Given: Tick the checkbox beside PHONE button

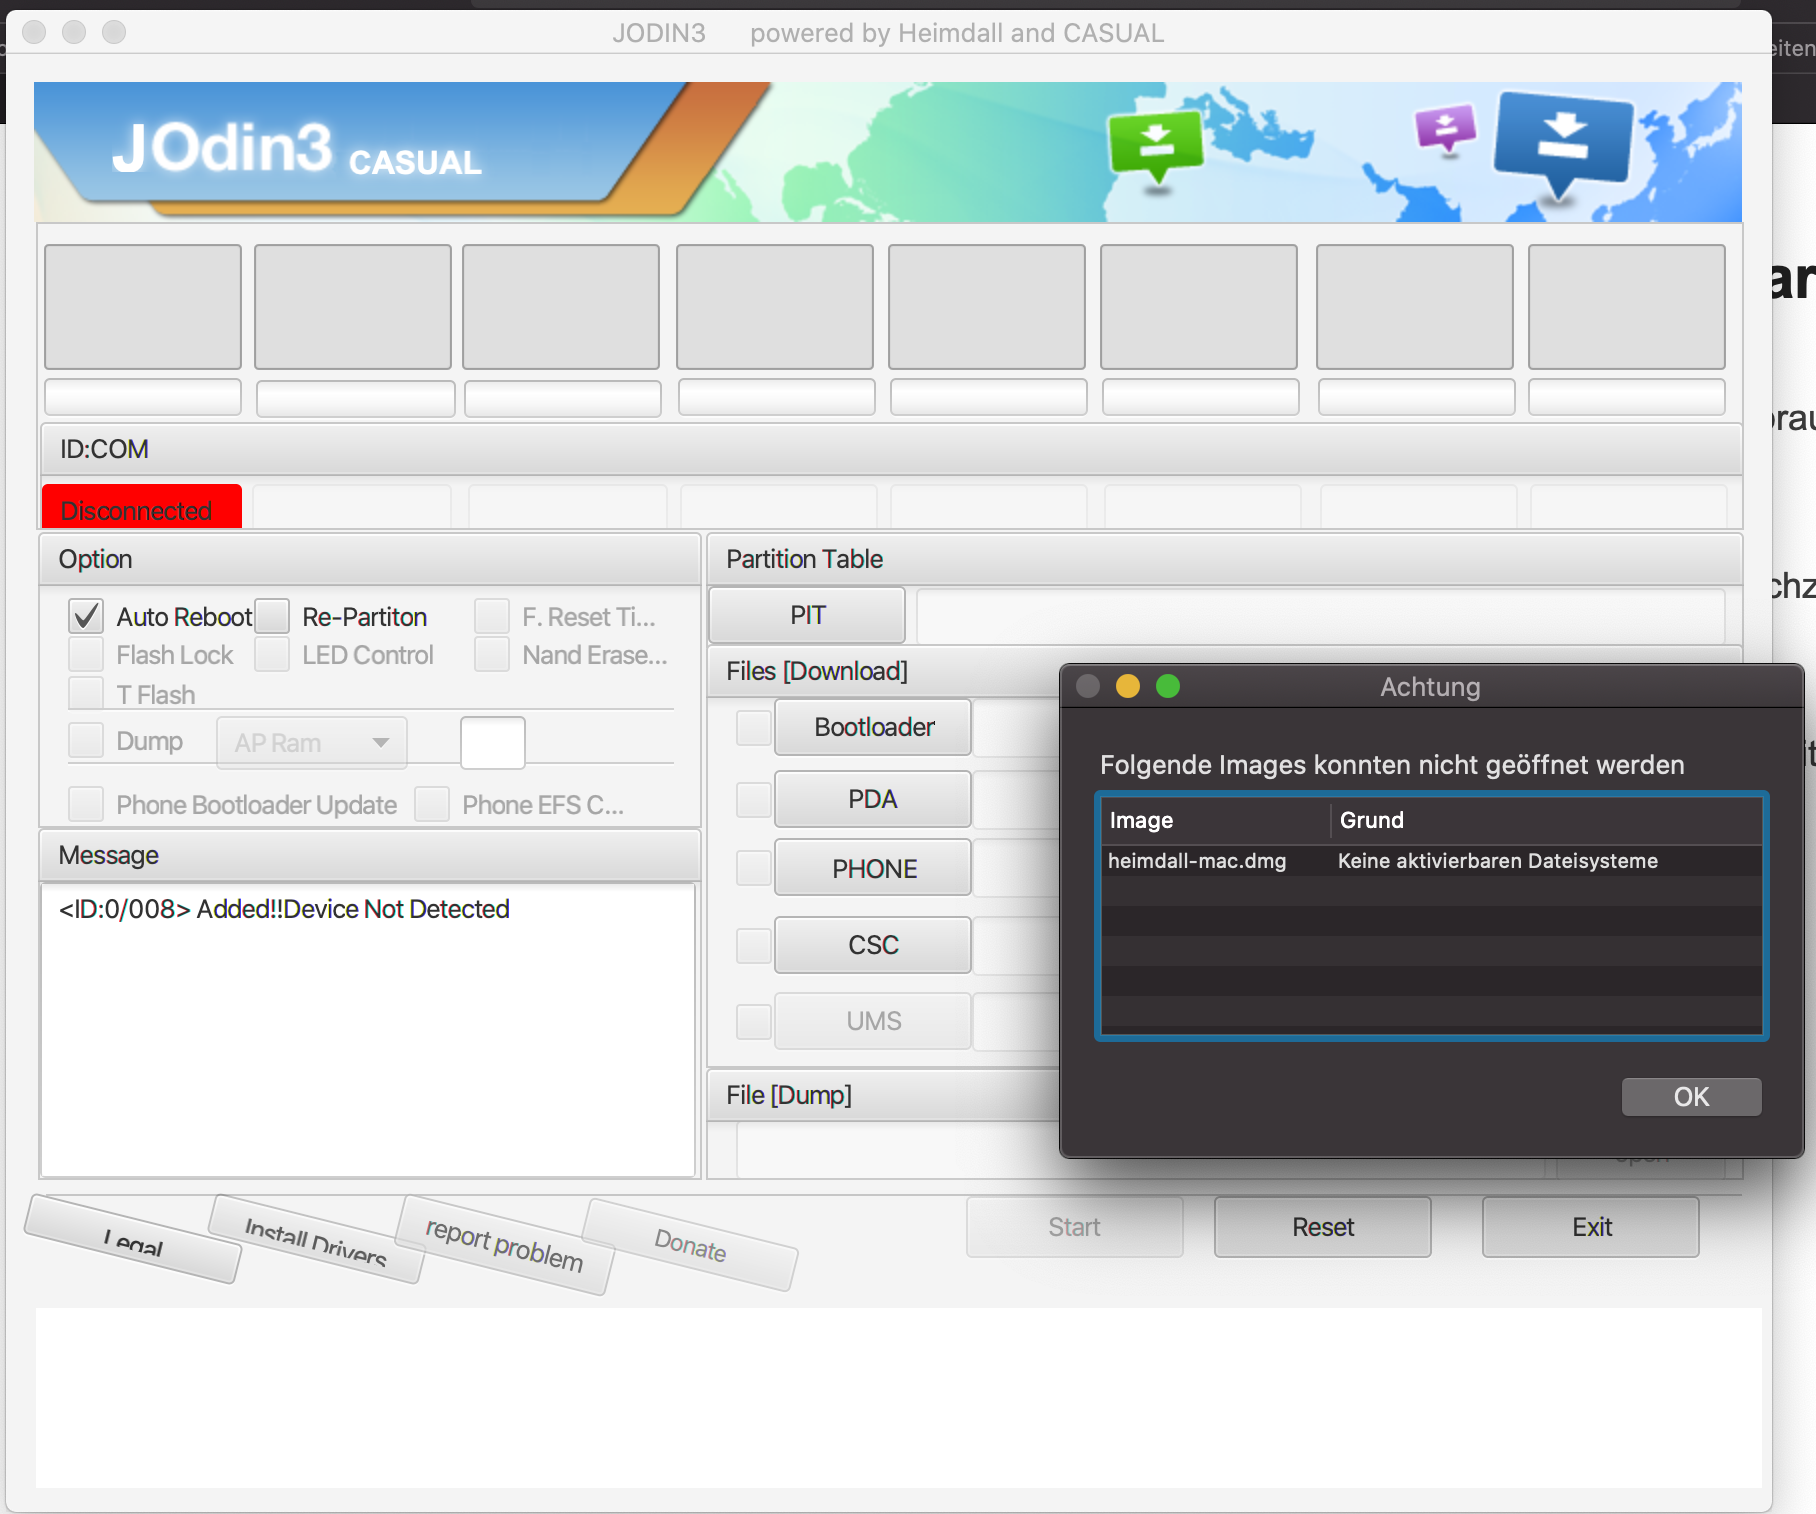Looking at the screenshot, I should [753, 868].
